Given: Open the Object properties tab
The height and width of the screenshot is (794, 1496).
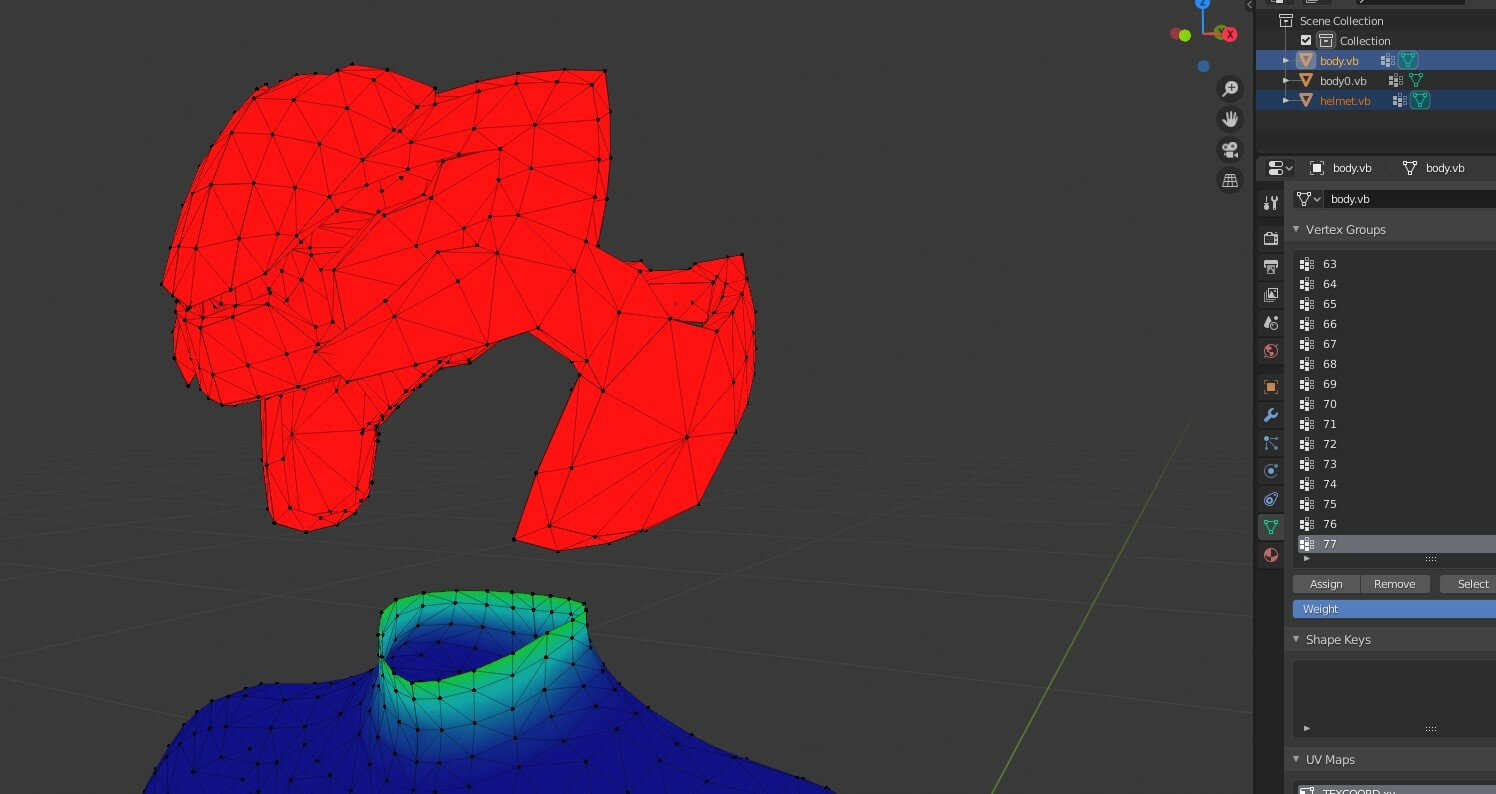Looking at the screenshot, I should click(1271, 387).
